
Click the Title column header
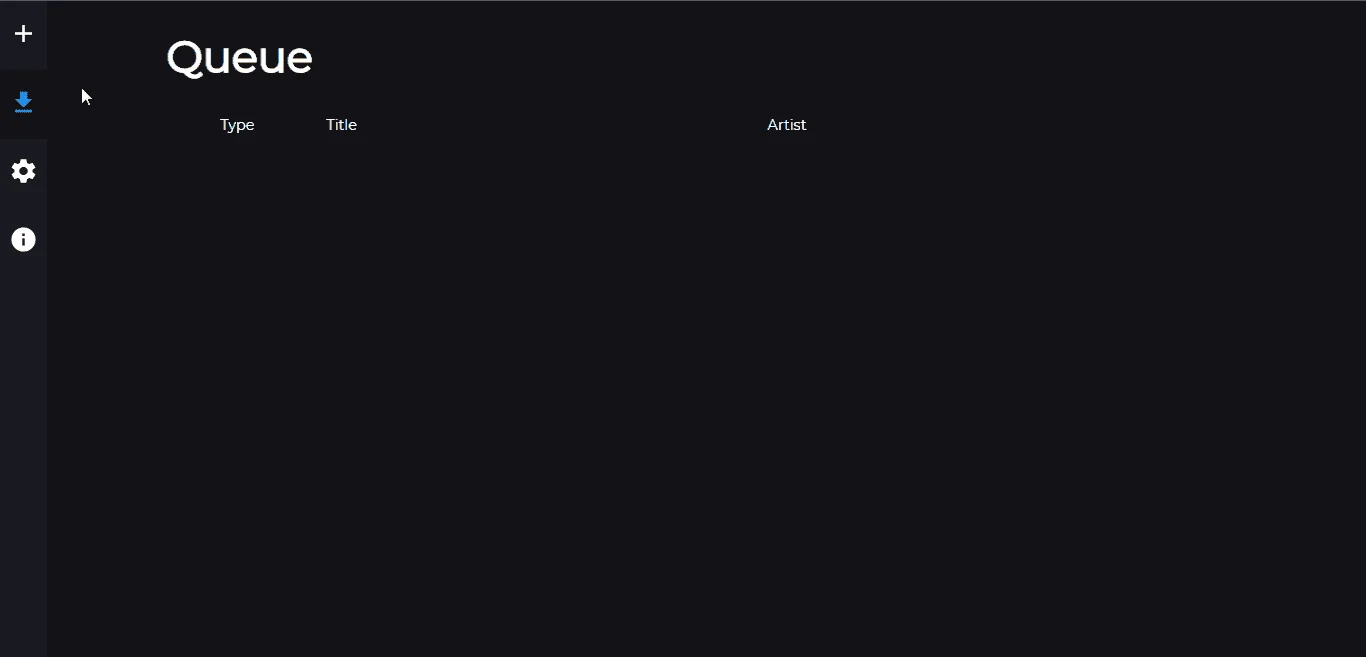[341, 125]
